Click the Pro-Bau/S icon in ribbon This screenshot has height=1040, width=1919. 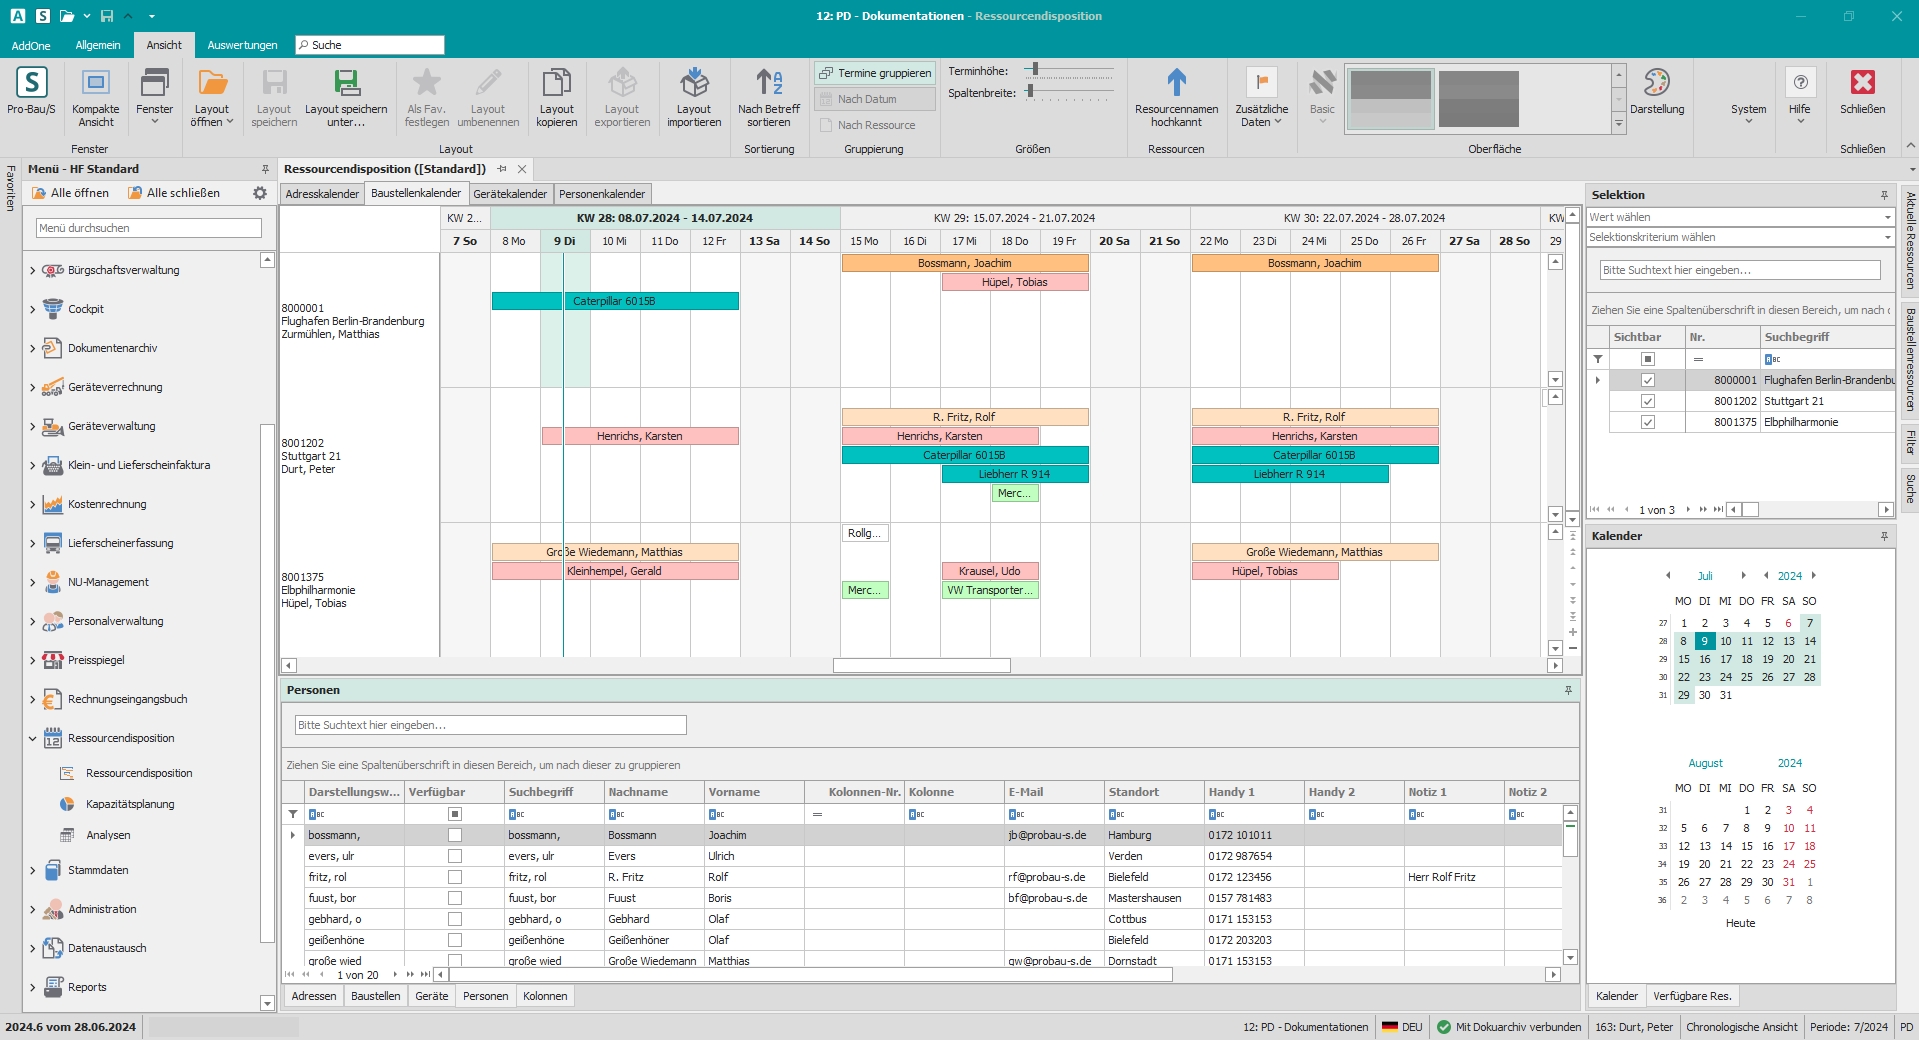coord(31,83)
